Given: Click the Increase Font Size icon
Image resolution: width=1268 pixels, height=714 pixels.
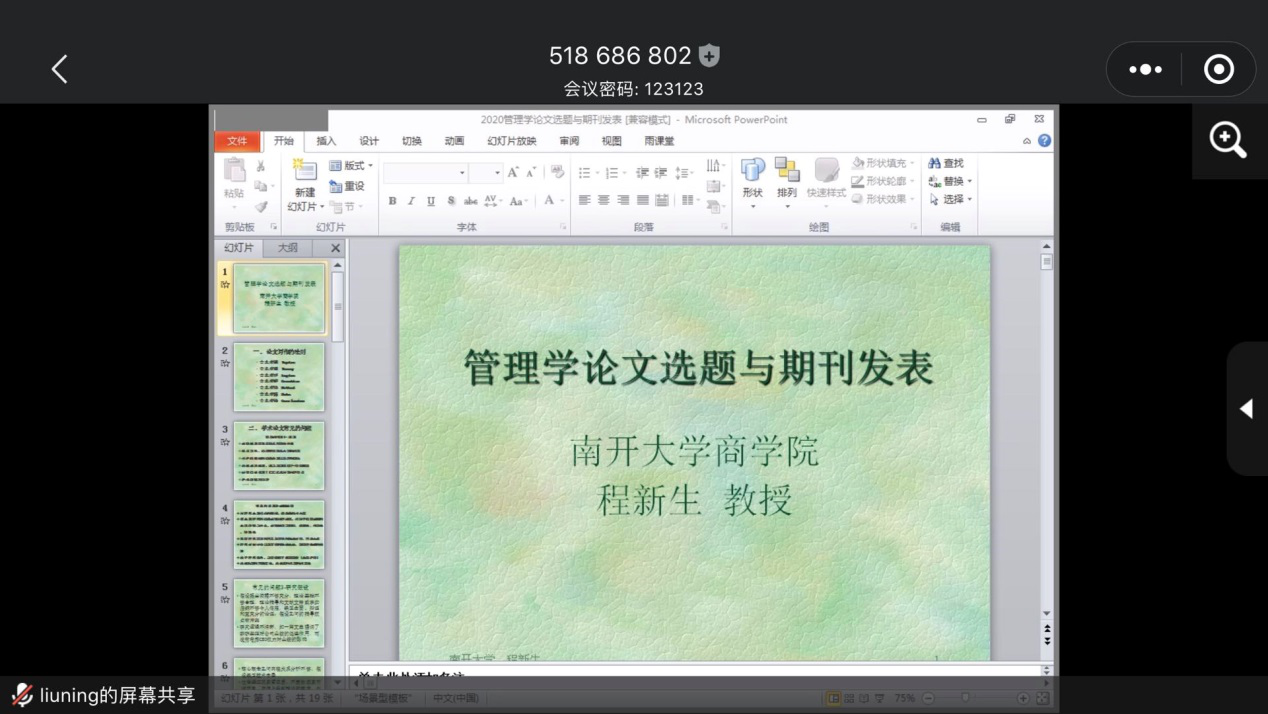Looking at the screenshot, I should click(x=513, y=173).
